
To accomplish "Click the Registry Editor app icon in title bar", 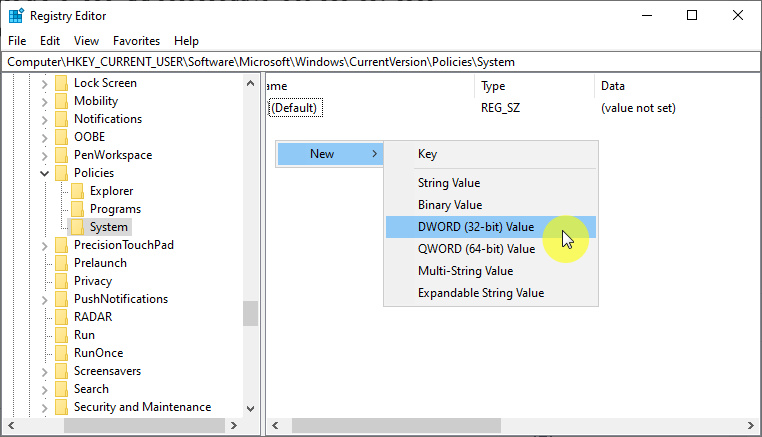I will pyautogui.click(x=16, y=16).
